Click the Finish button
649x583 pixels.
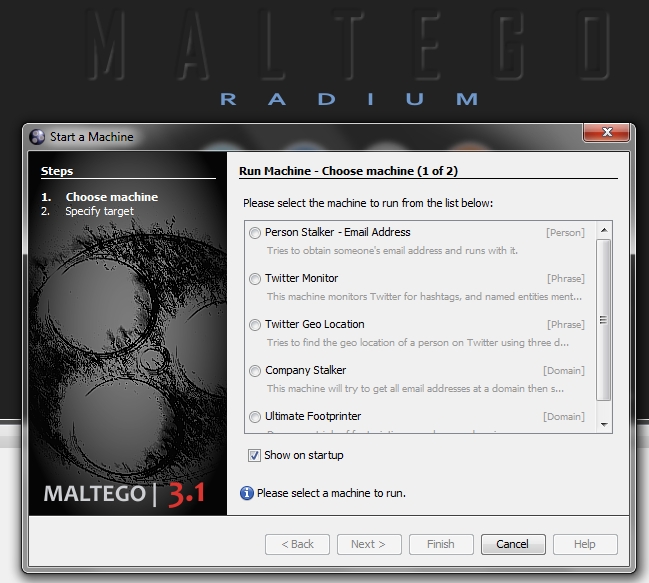(x=440, y=544)
